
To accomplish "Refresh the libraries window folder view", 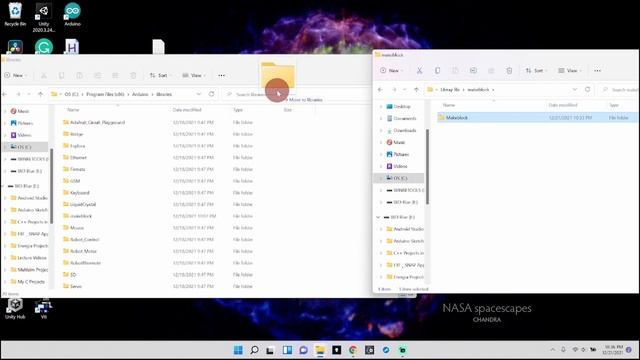I will pyautogui.click(x=211, y=94).
